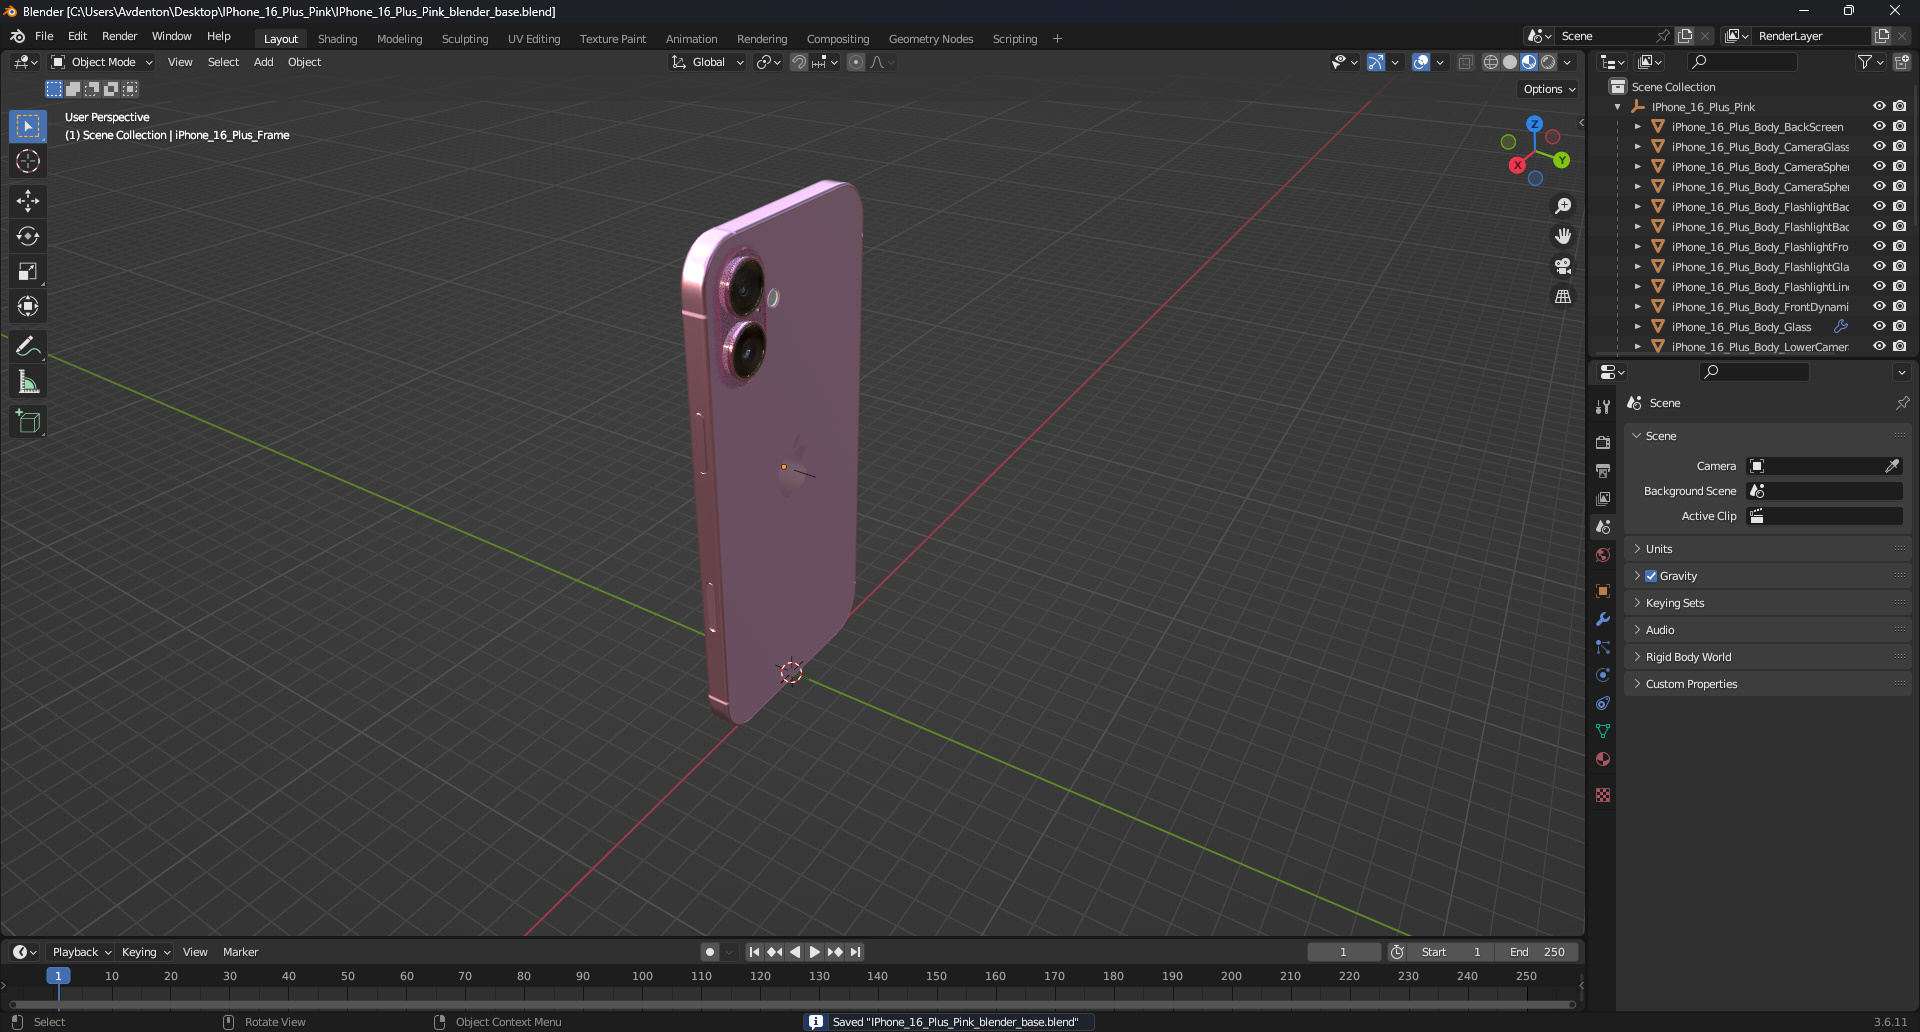This screenshot has height=1032, width=1920.
Task: Hide iPhone_16_Plus_Body_BackScreen in viewport
Action: point(1879,126)
